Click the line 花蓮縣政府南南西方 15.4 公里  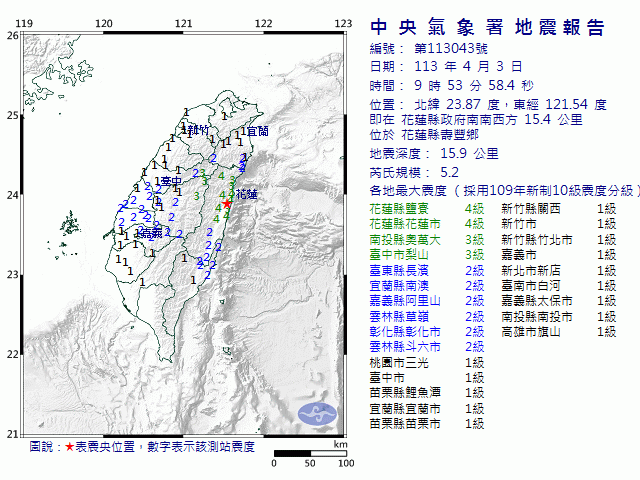[x=492, y=120]
